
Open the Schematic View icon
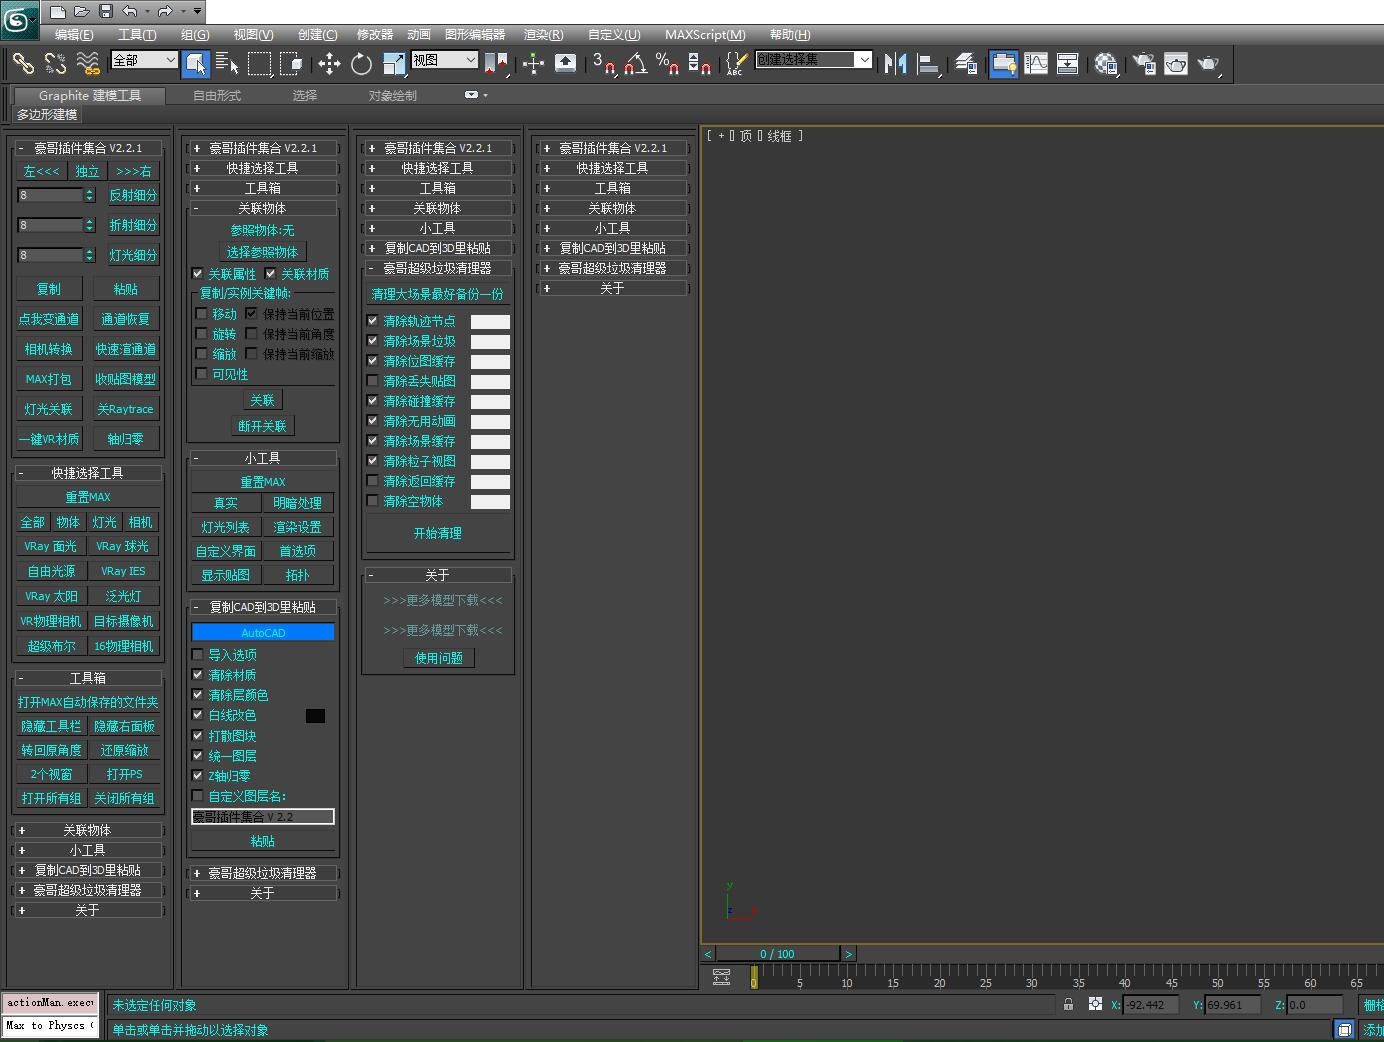click(1067, 64)
